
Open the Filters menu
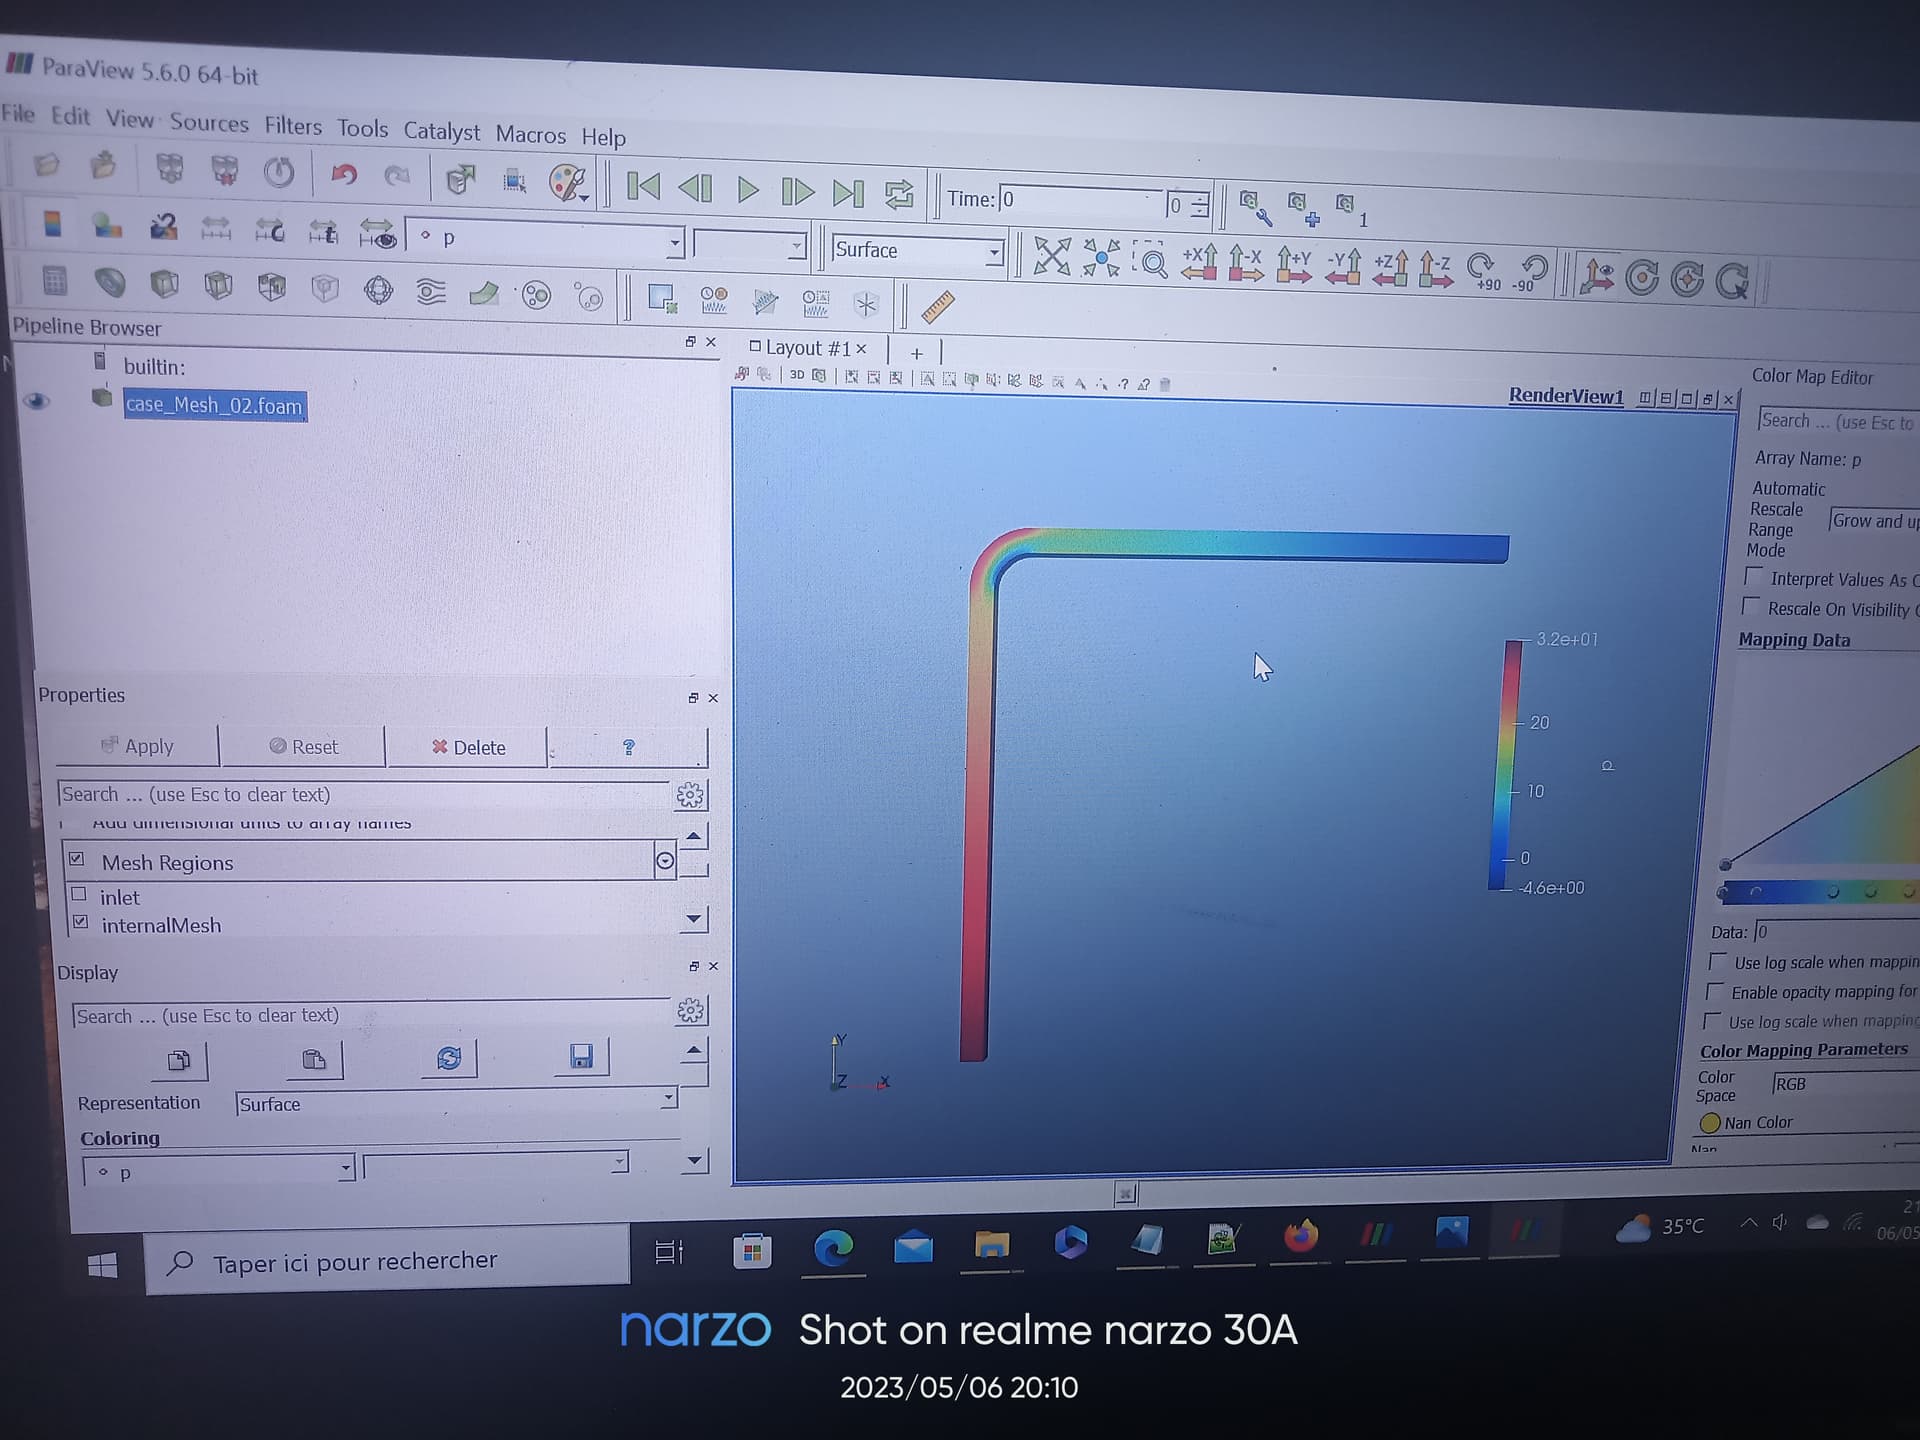293,126
